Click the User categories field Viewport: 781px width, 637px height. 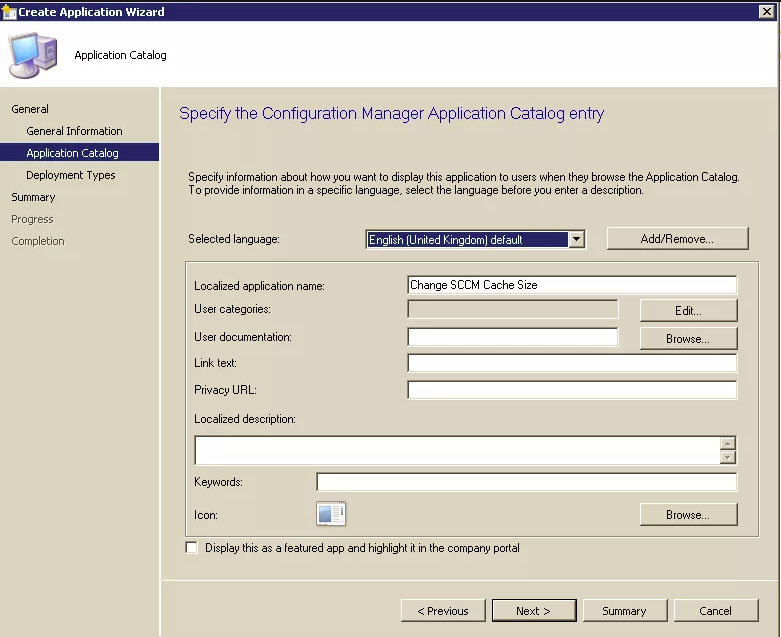(513, 309)
